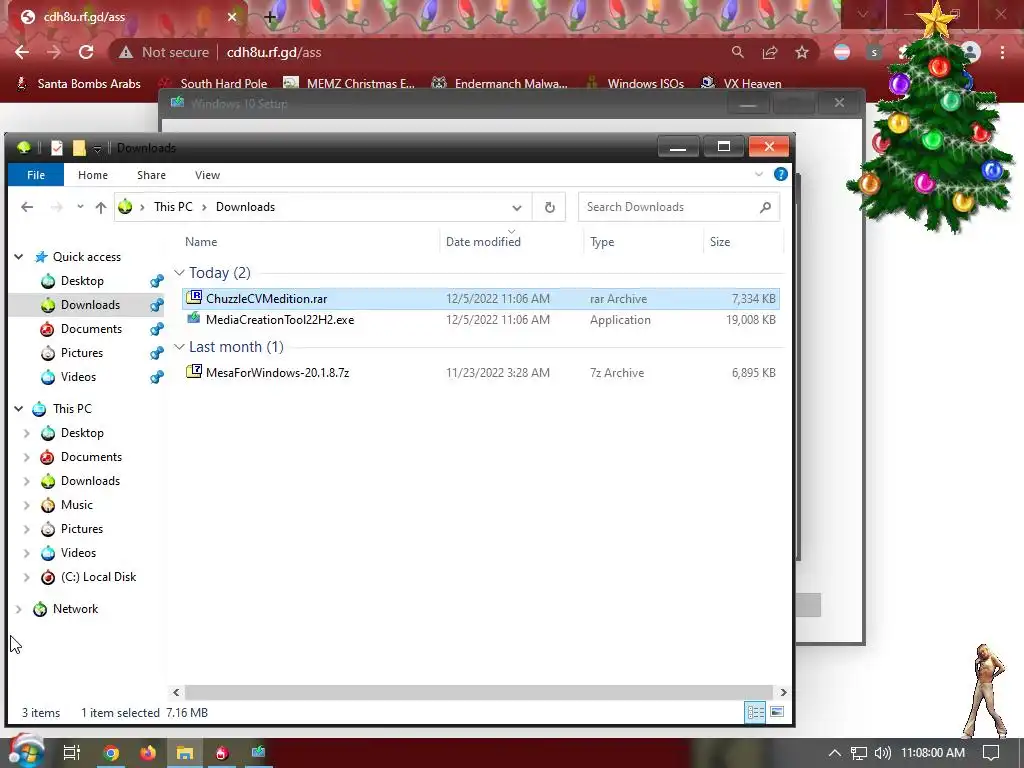Screen dimensions: 1024x768
Task: Collapse the Today (2) group
Action: click(x=179, y=272)
